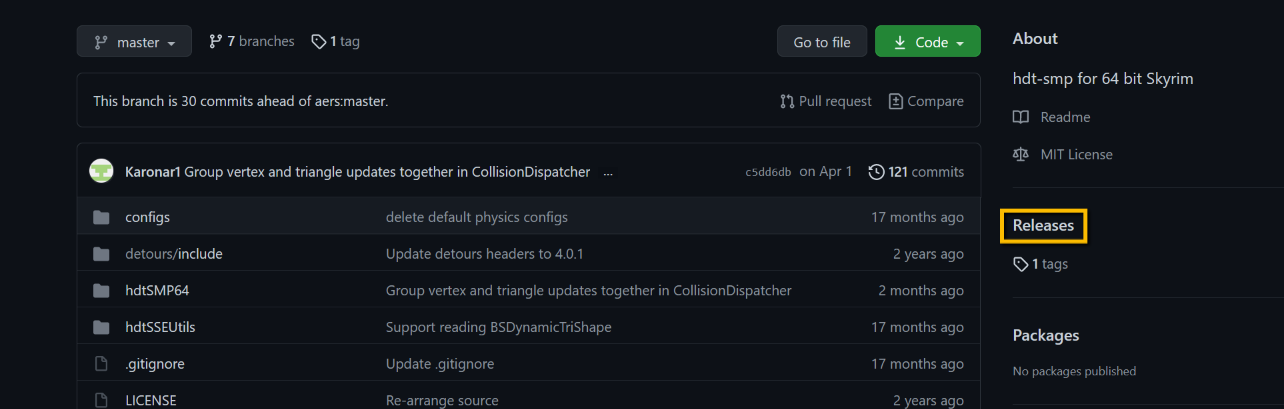Click Pull request link
Screen dimensions: 1284x409
825,101
